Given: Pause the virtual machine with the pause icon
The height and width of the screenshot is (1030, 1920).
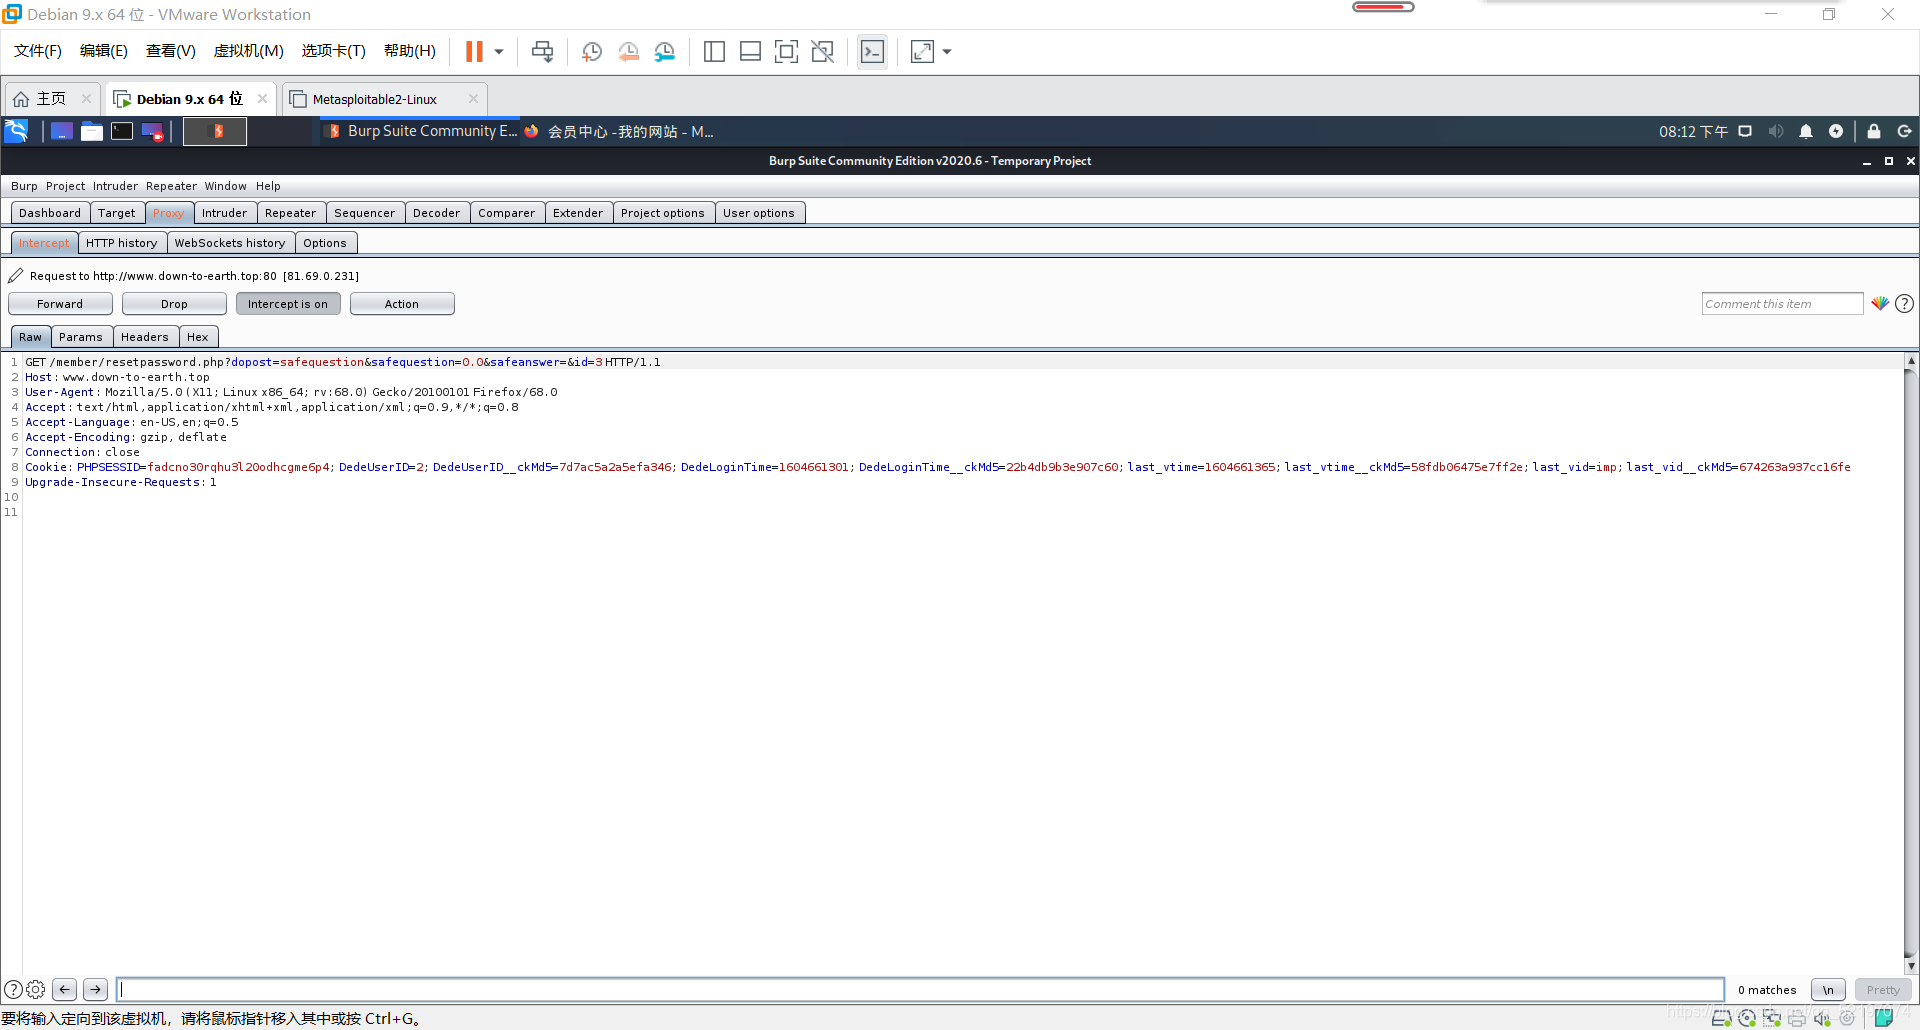Looking at the screenshot, I should click(x=474, y=51).
